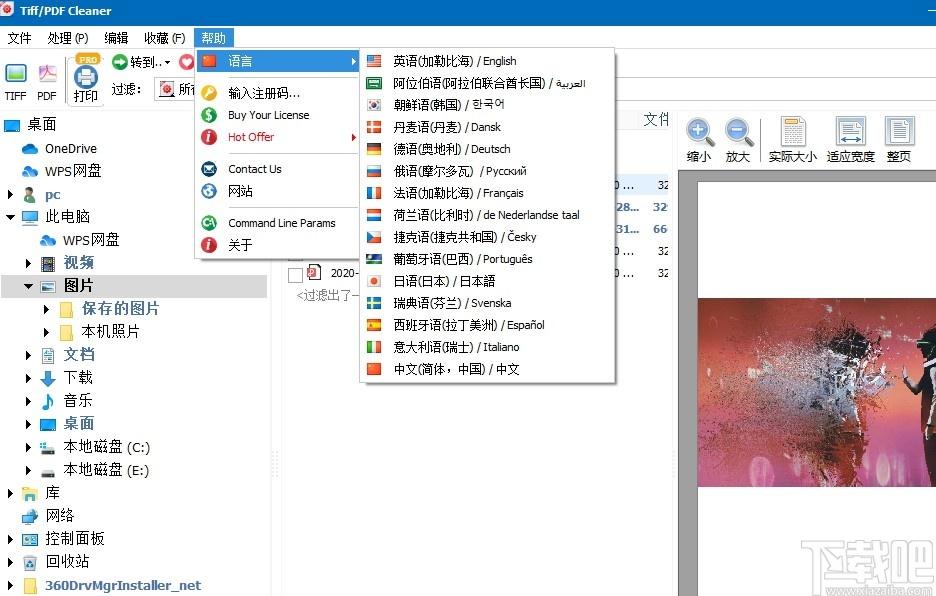Click the PDF toolbar icon

(47, 82)
